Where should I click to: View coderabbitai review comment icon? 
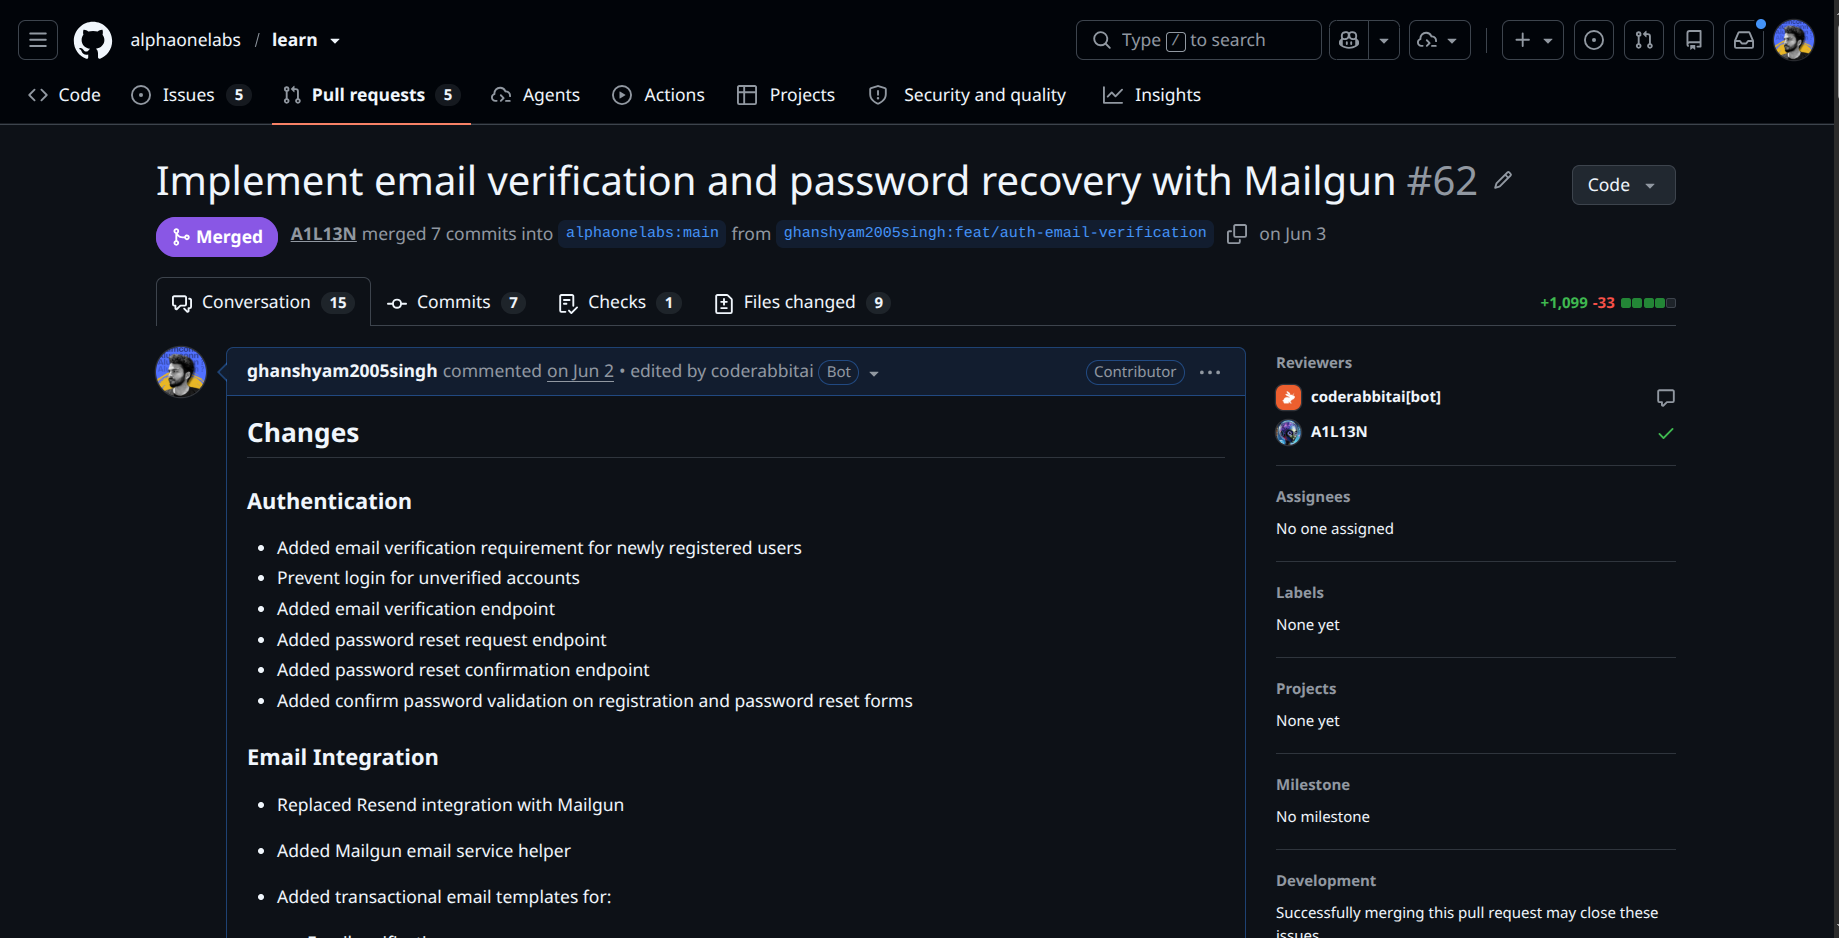point(1666,398)
